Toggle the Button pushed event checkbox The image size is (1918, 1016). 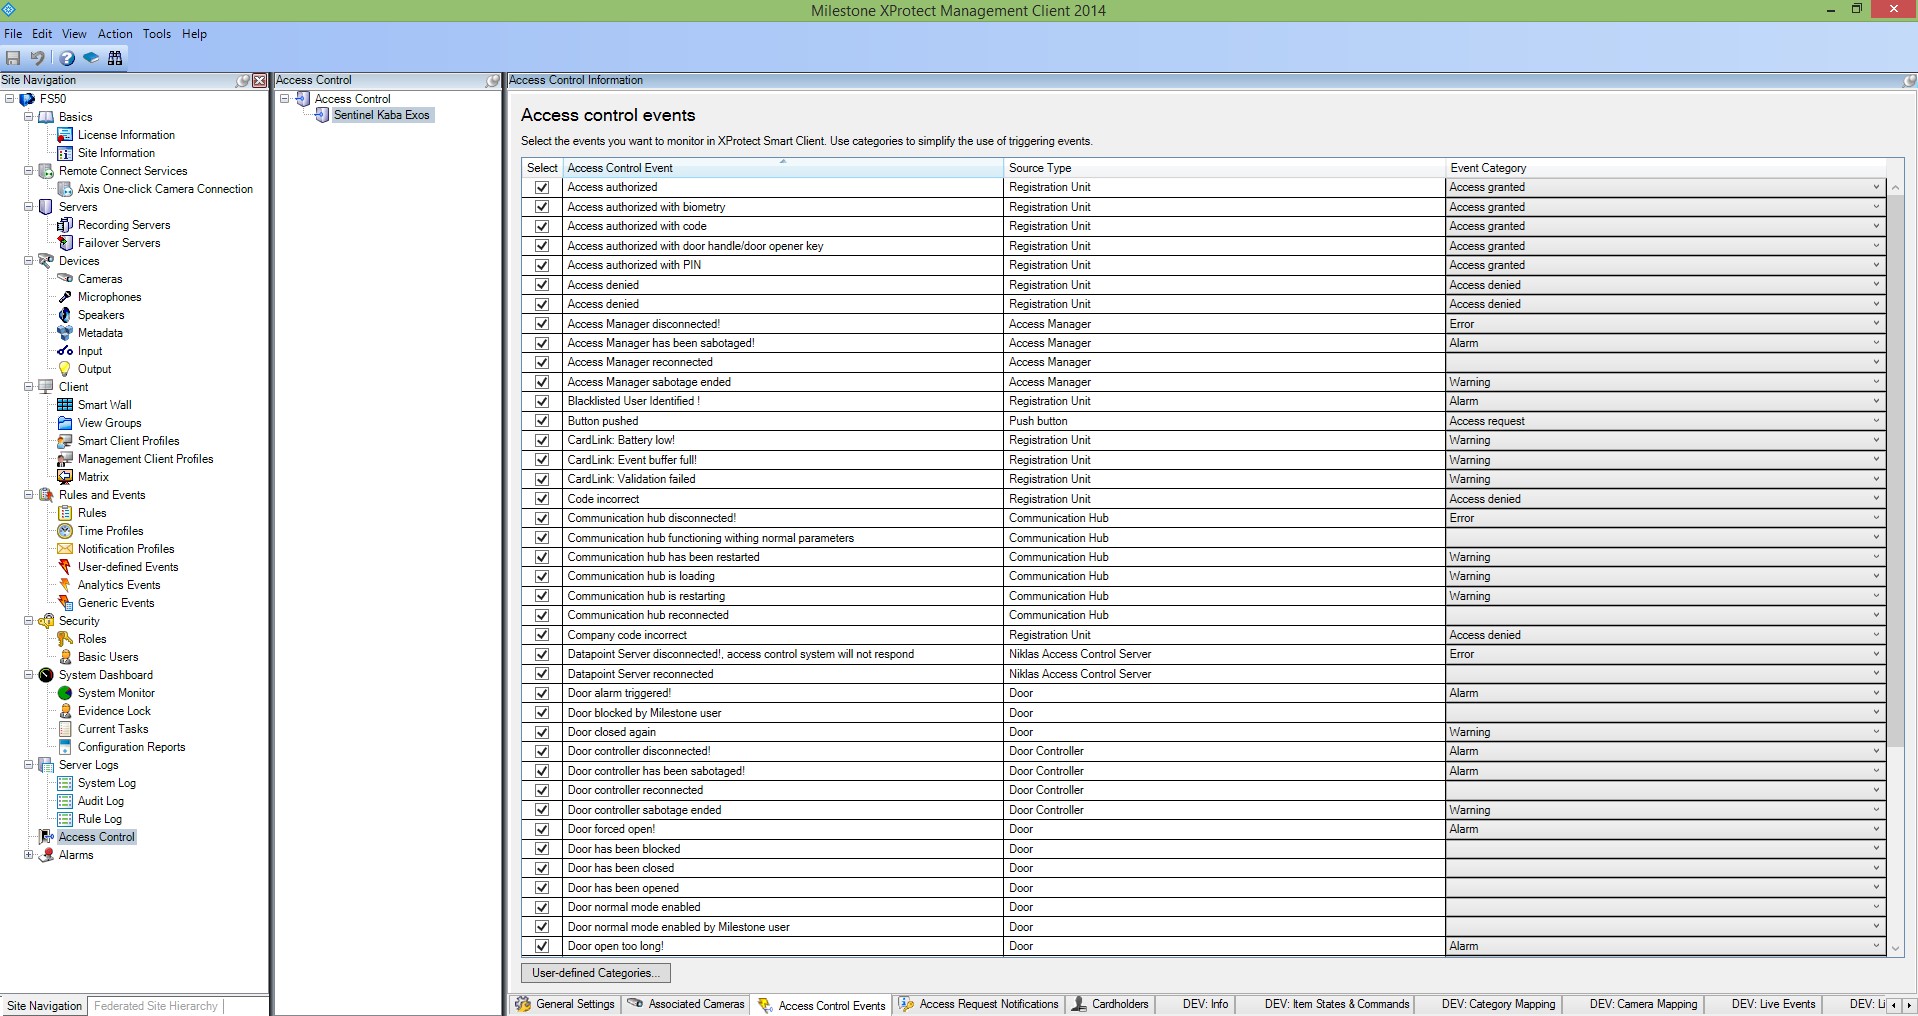[x=542, y=421]
